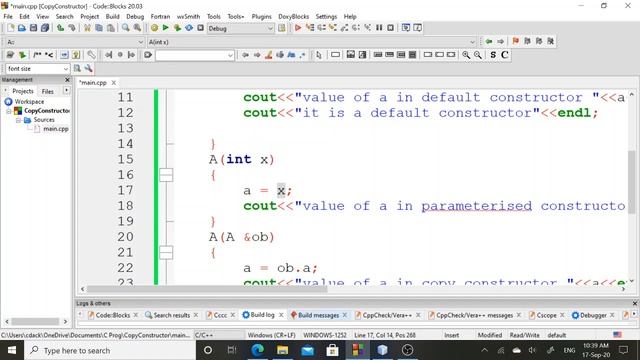
Task: Collapse the CopyConstructor project node
Action: point(9,111)
